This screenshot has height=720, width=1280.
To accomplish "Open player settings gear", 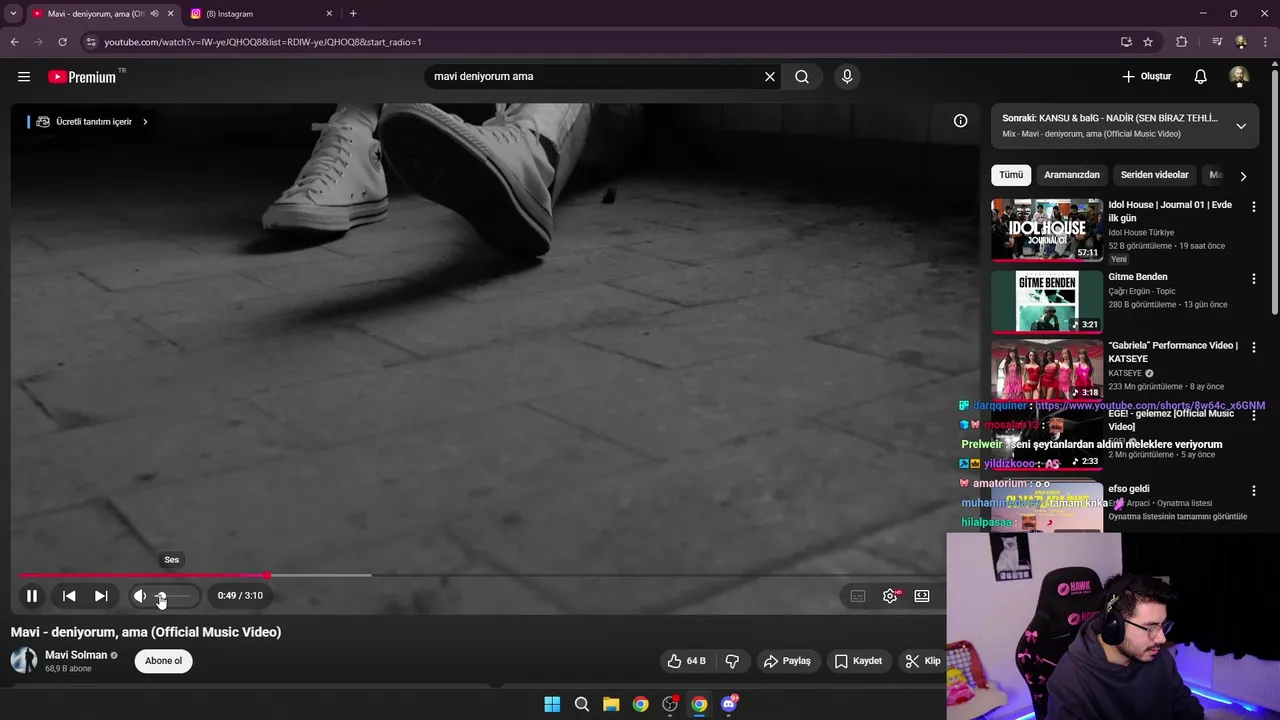I will pyautogui.click(x=890, y=596).
